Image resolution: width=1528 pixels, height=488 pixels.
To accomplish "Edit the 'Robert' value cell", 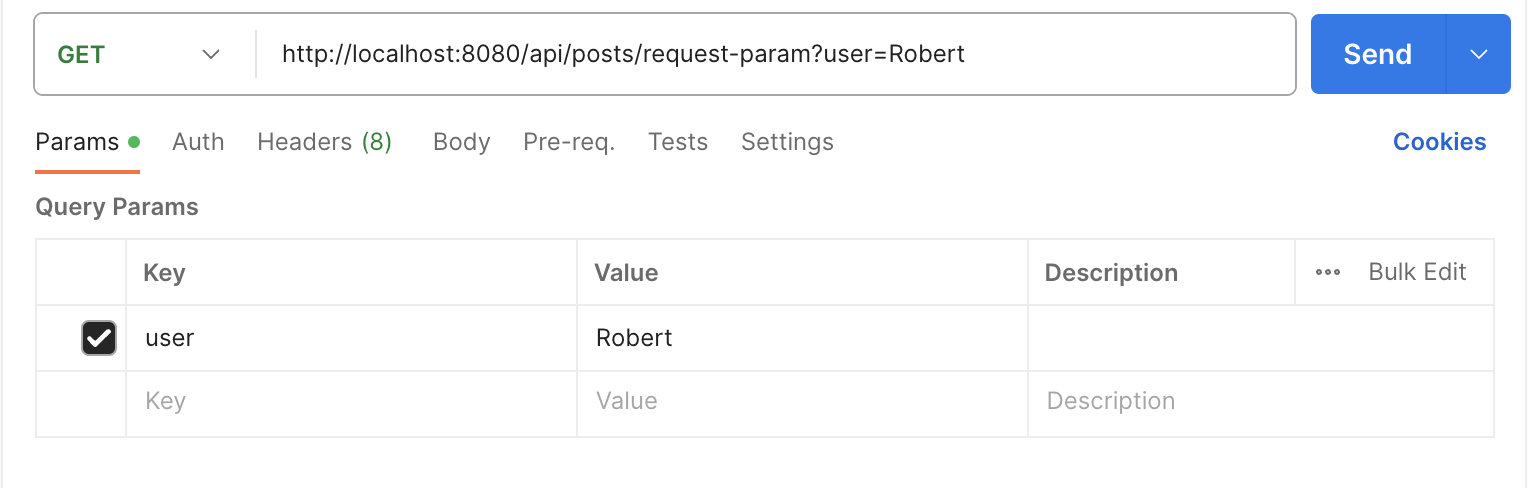I will point(800,338).
